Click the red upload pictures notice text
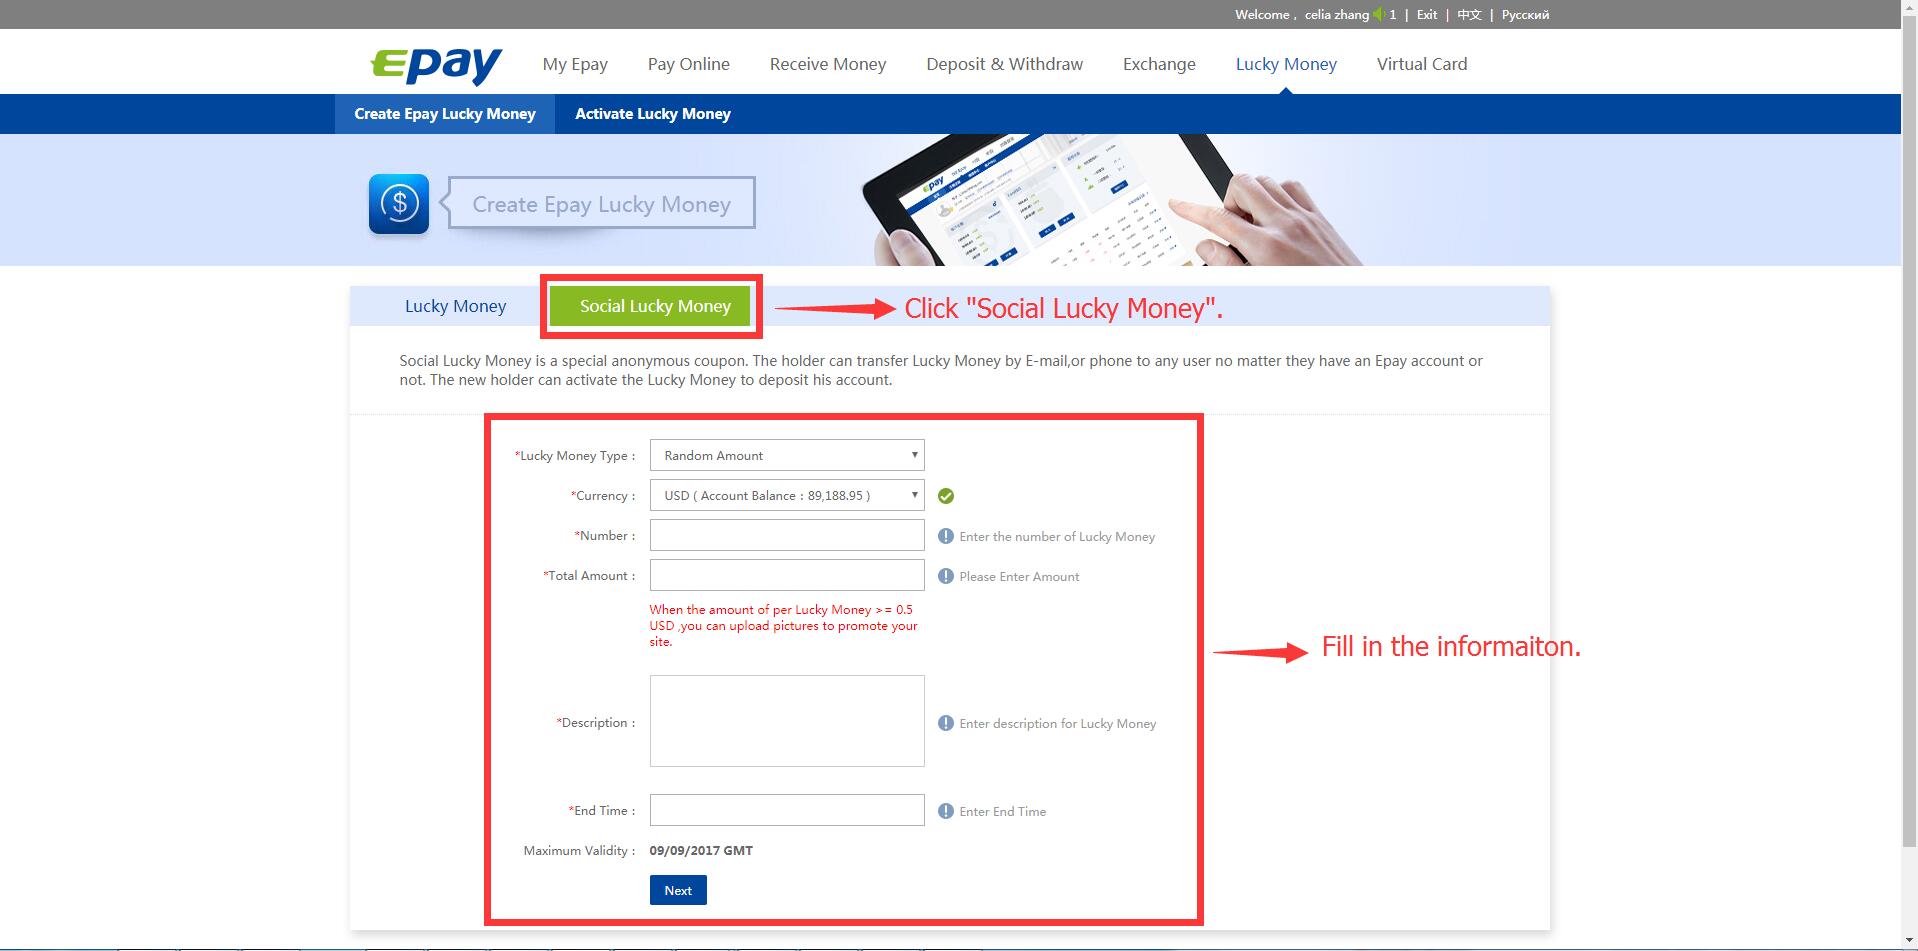This screenshot has height=951, width=1918. 783,625
